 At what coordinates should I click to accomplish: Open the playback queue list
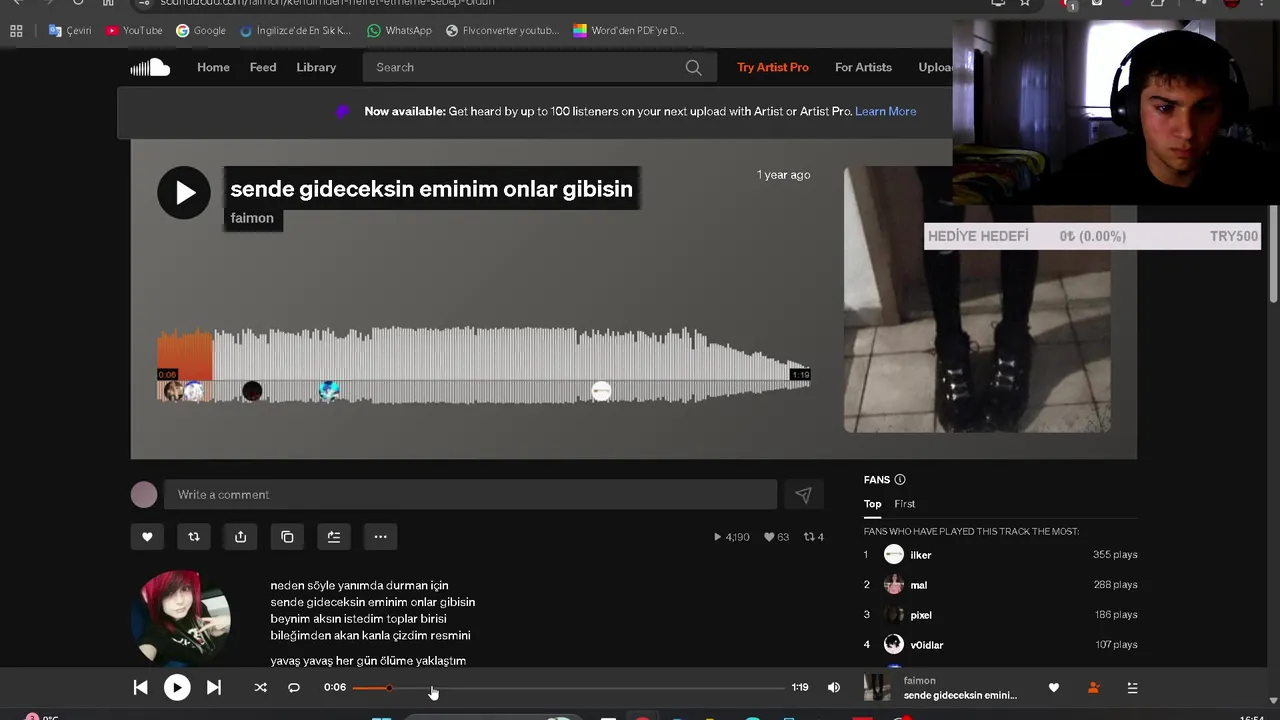[x=1132, y=688]
